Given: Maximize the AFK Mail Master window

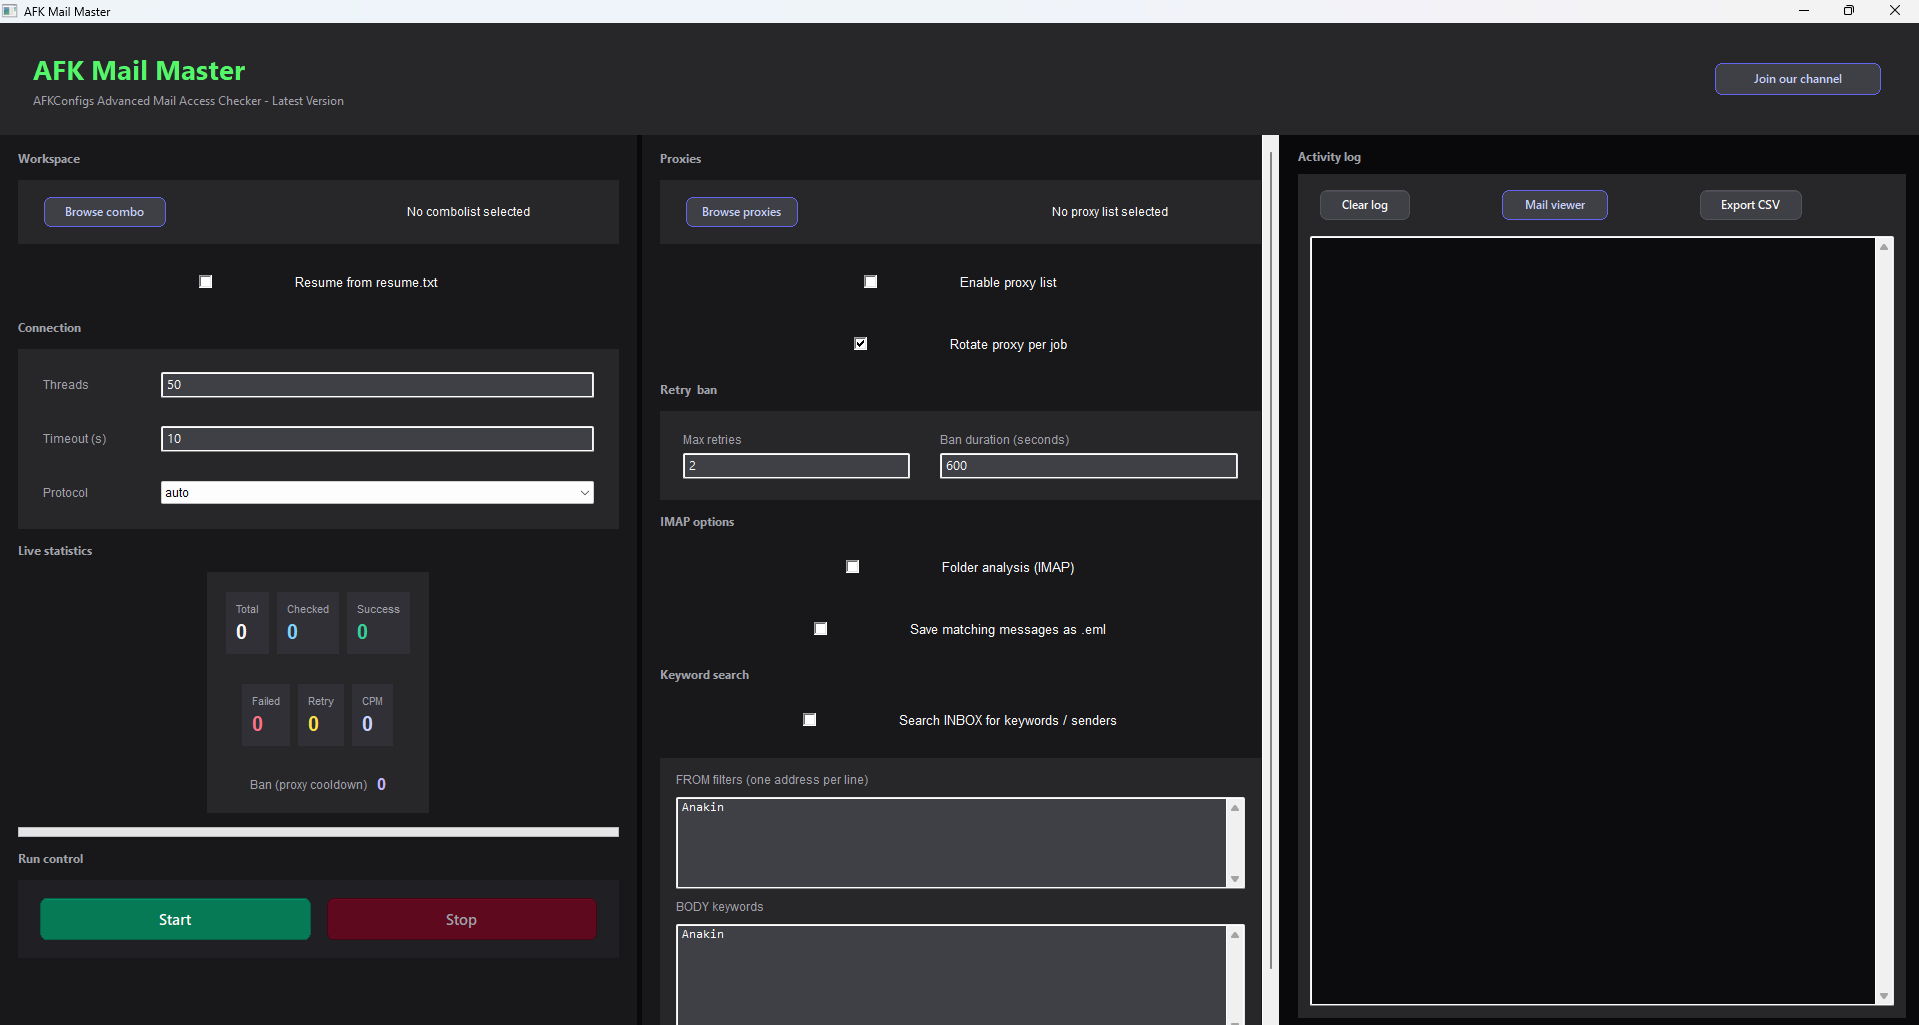Looking at the screenshot, I should [1849, 11].
